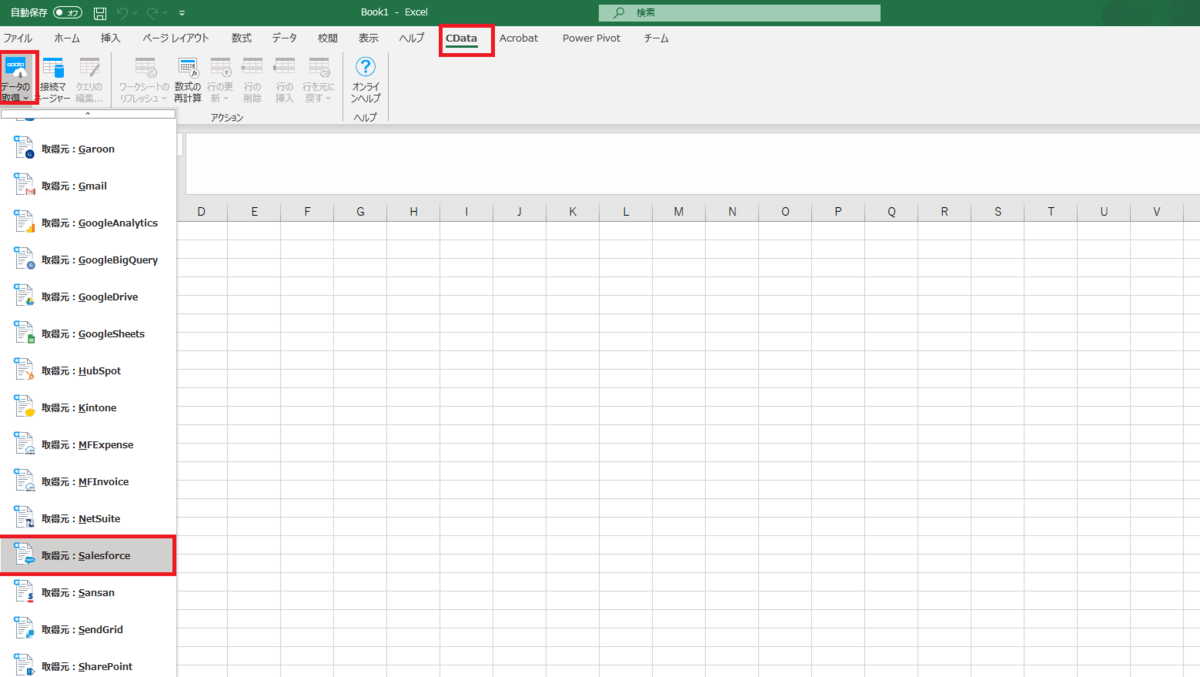Open オンラインヘルプ (Online Help) question mark icon
The width and height of the screenshot is (1200, 677).
[366, 67]
